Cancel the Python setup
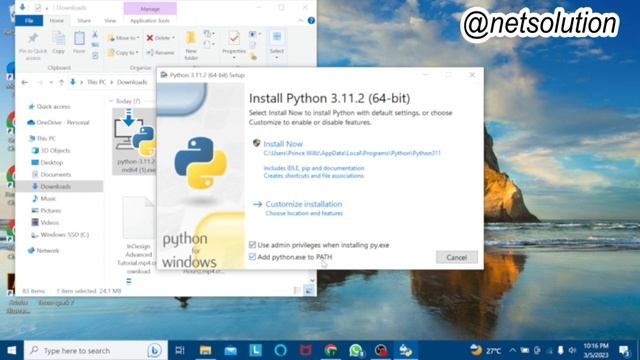Screen dimensions: 640x360 pos(456,258)
